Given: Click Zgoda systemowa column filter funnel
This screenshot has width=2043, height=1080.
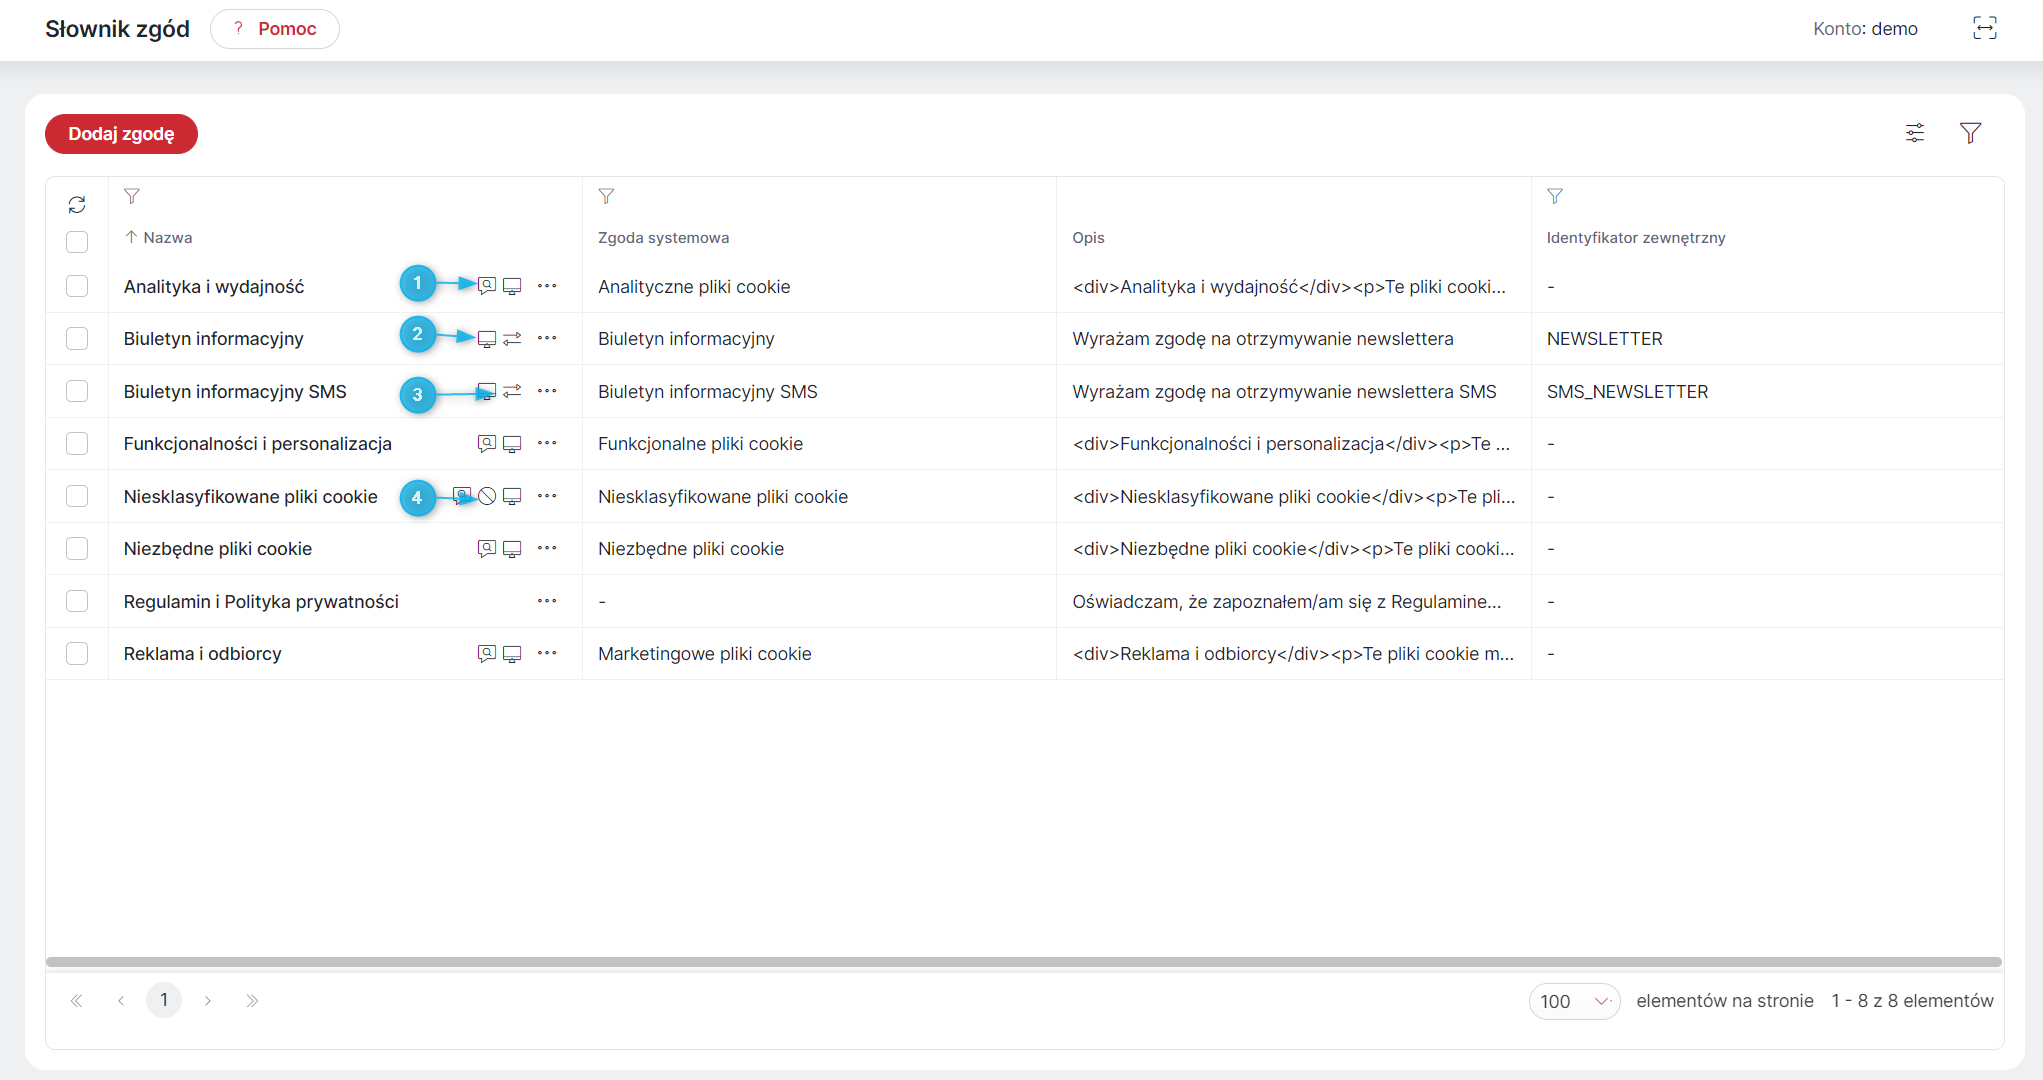Looking at the screenshot, I should coord(606,196).
